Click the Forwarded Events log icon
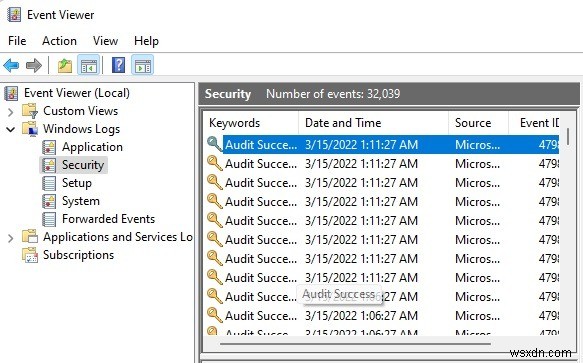The height and width of the screenshot is (363, 583). click(x=49, y=219)
